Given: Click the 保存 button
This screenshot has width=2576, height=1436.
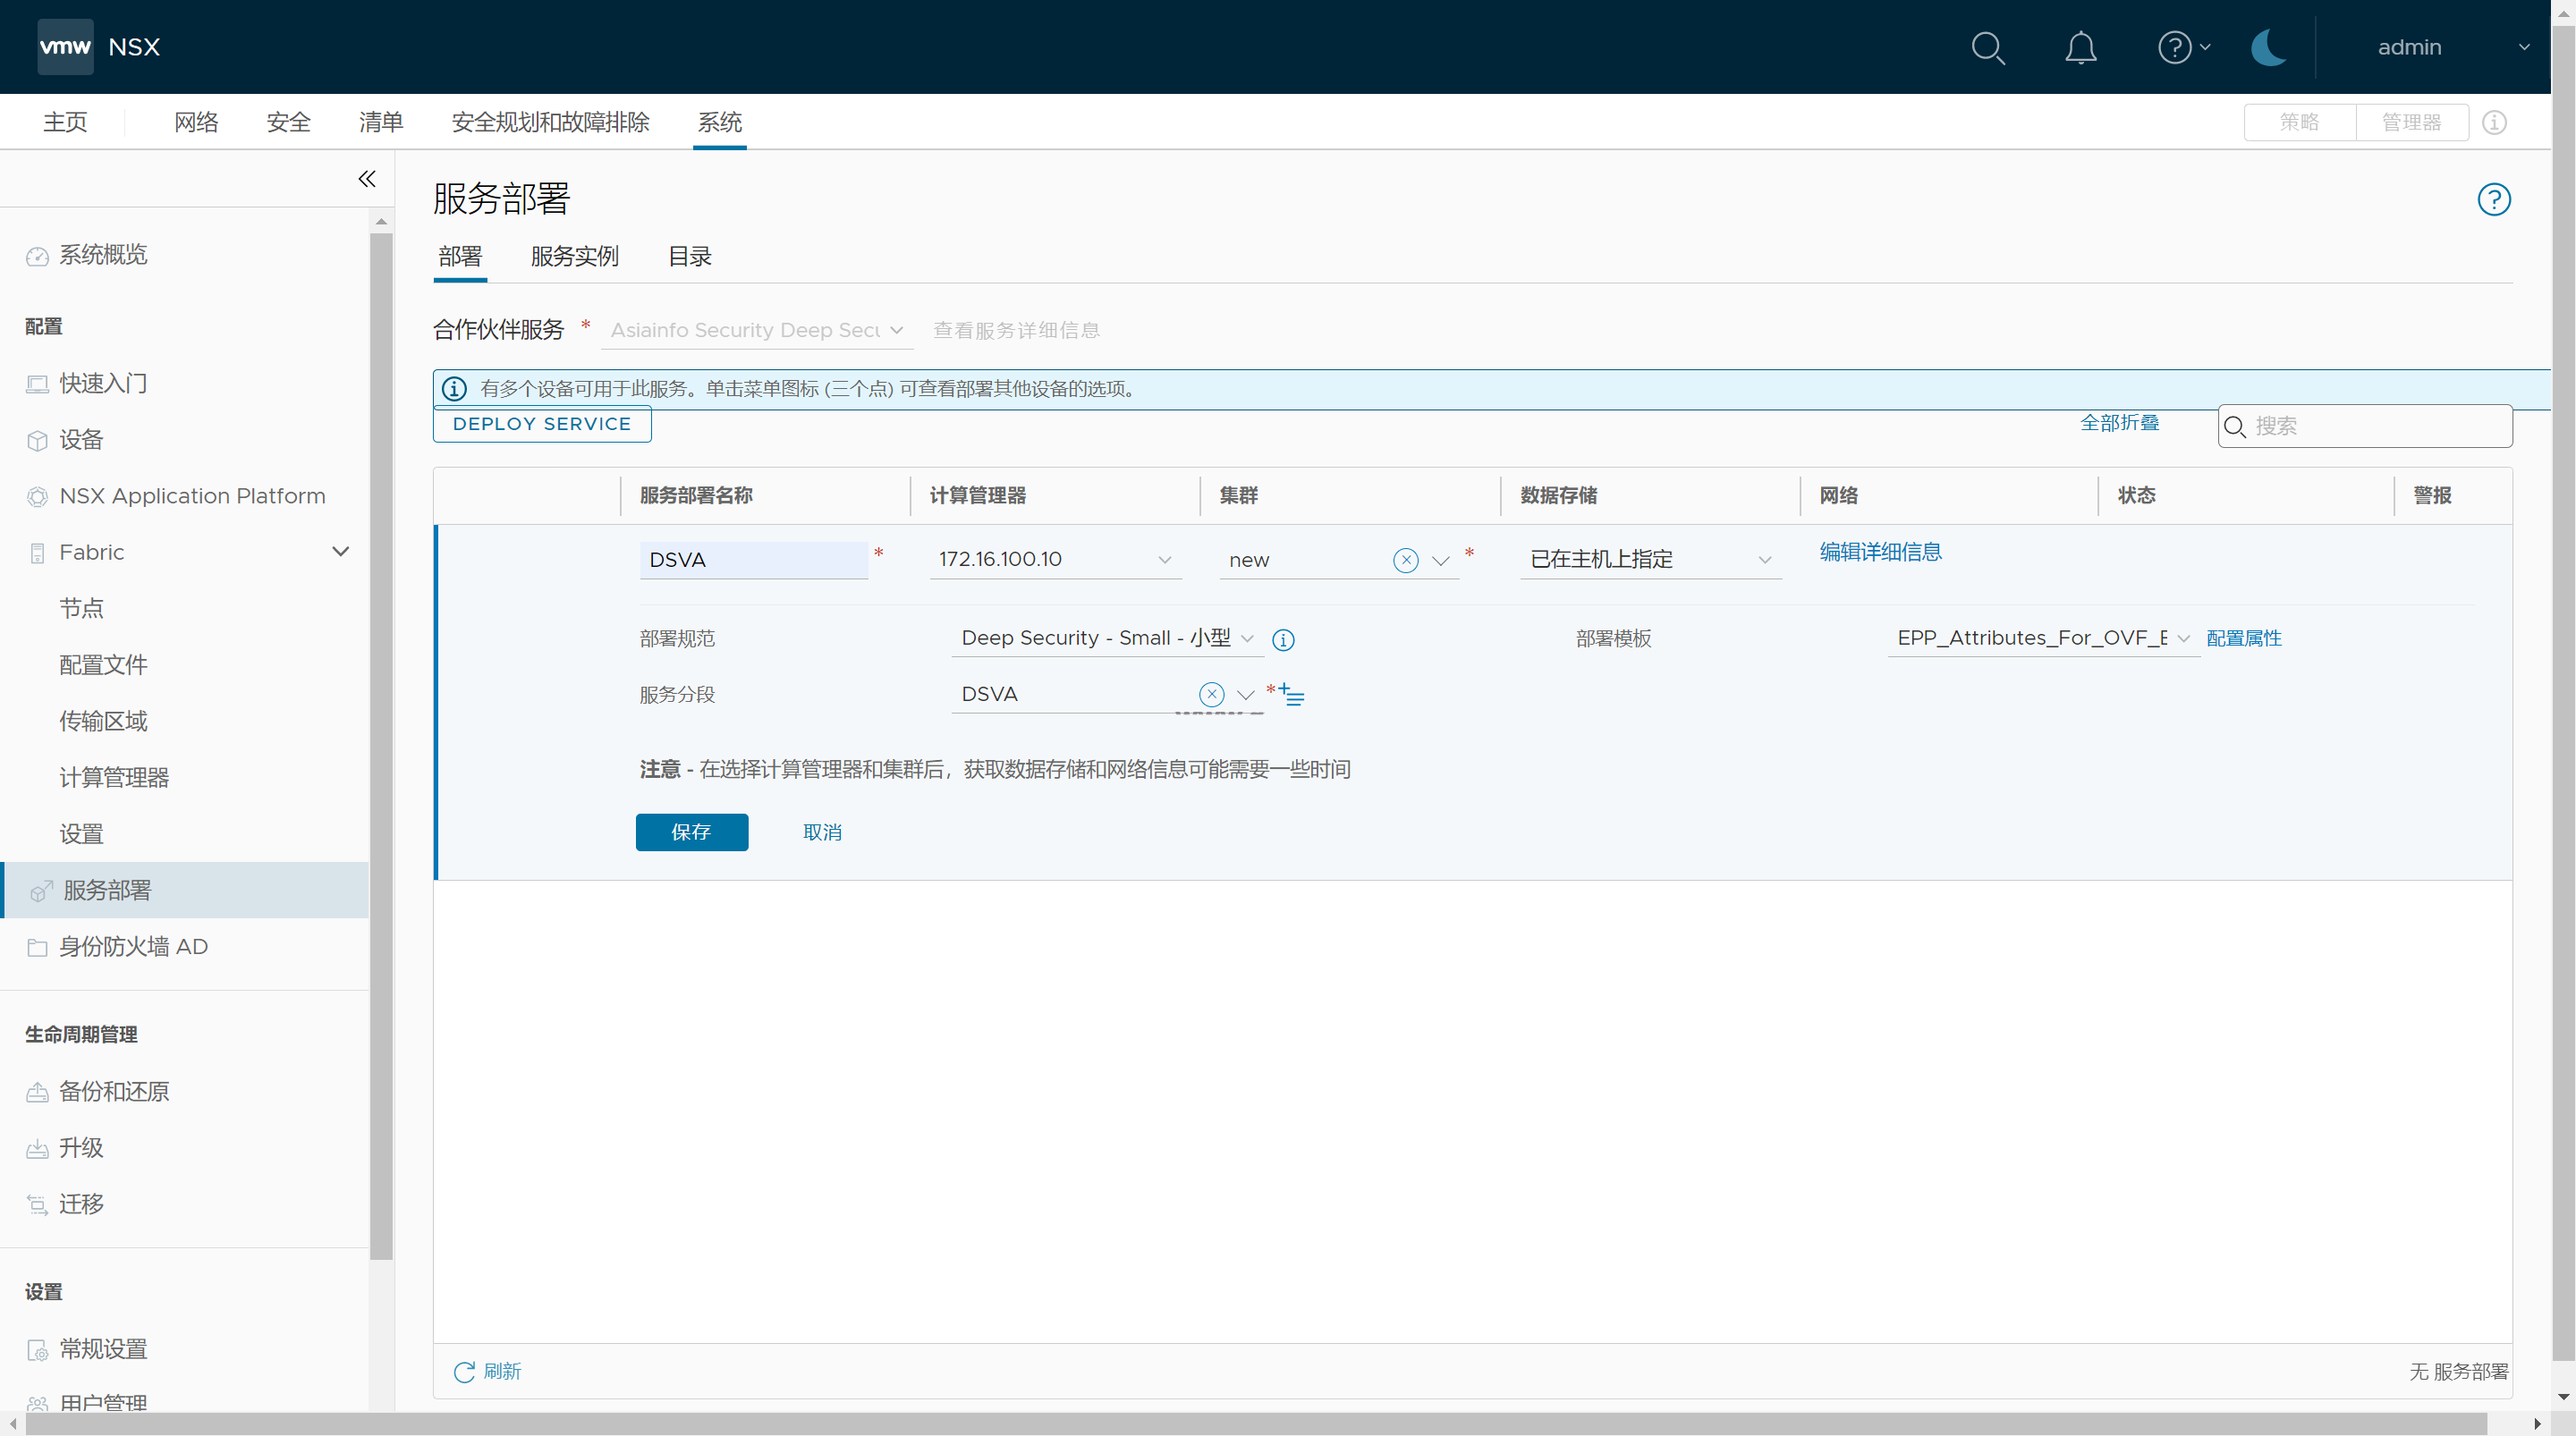Looking at the screenshot, I should tap(691, 832).
